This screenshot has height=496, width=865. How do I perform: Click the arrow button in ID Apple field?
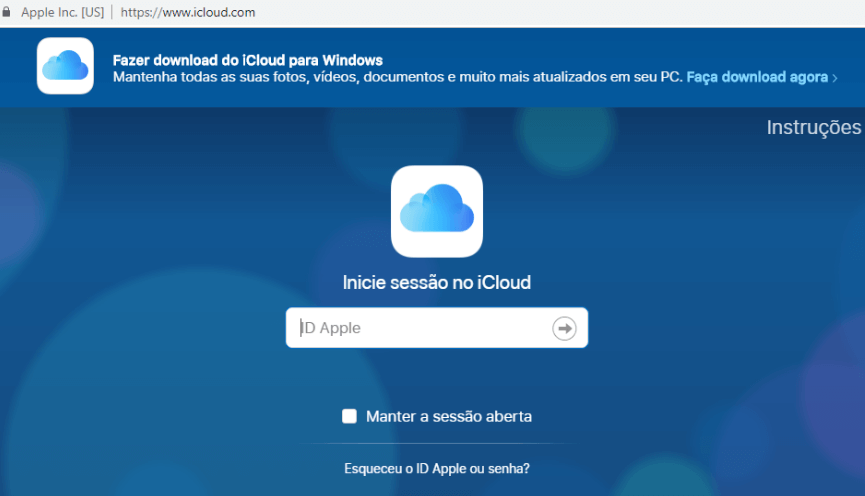pos(564,328)
